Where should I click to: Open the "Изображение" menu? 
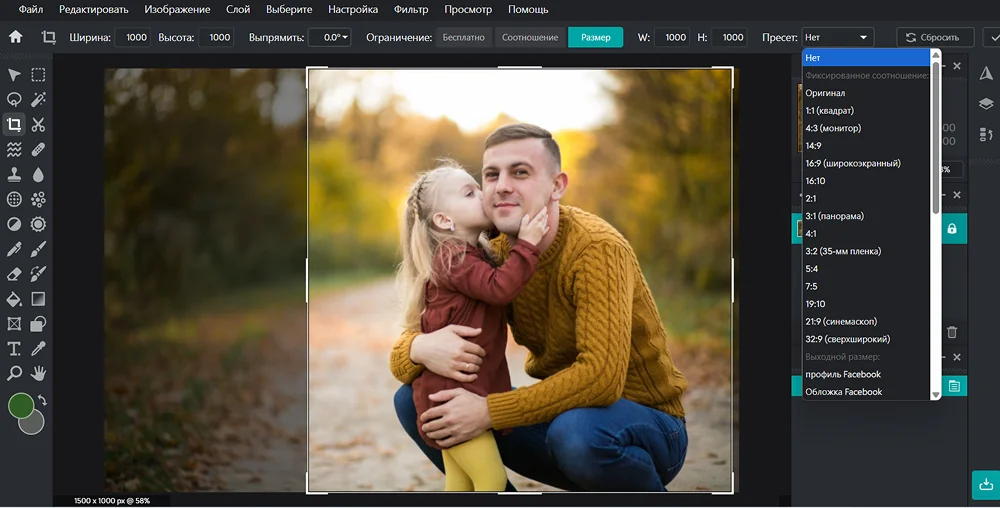coord(177,9)
